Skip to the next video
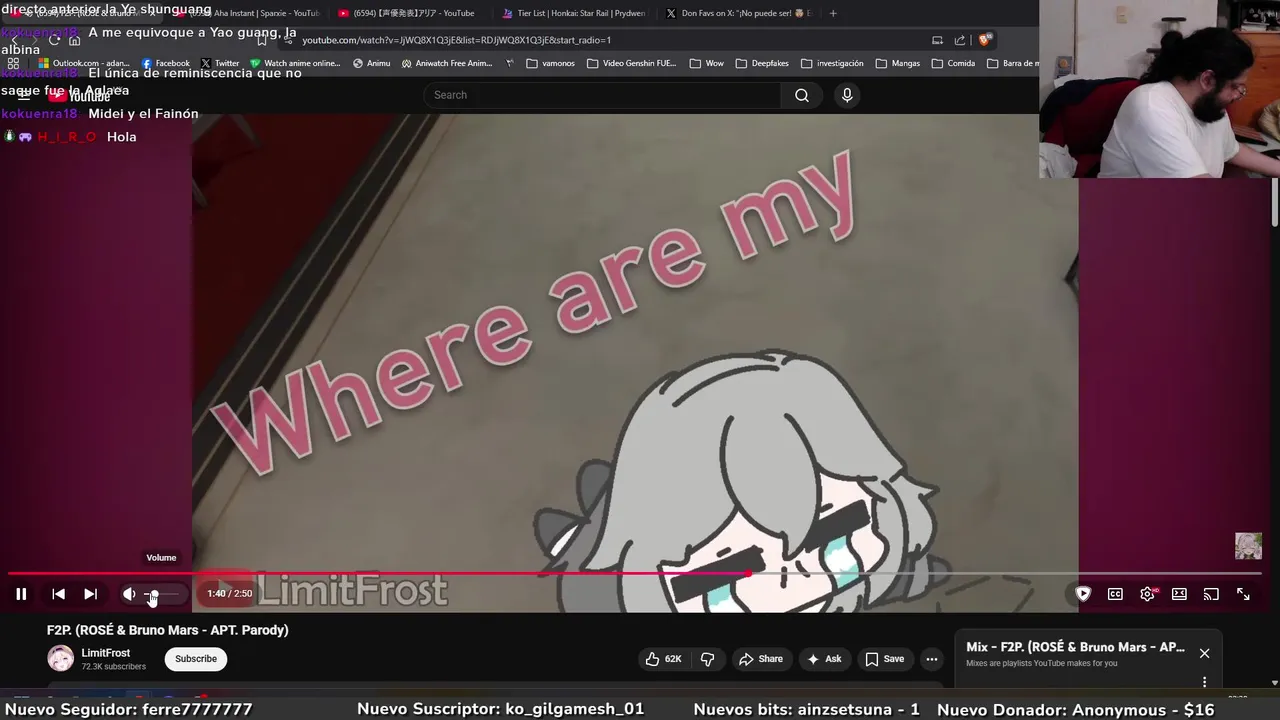Viewport: 1280px width, 720px height. coord(90,594)
